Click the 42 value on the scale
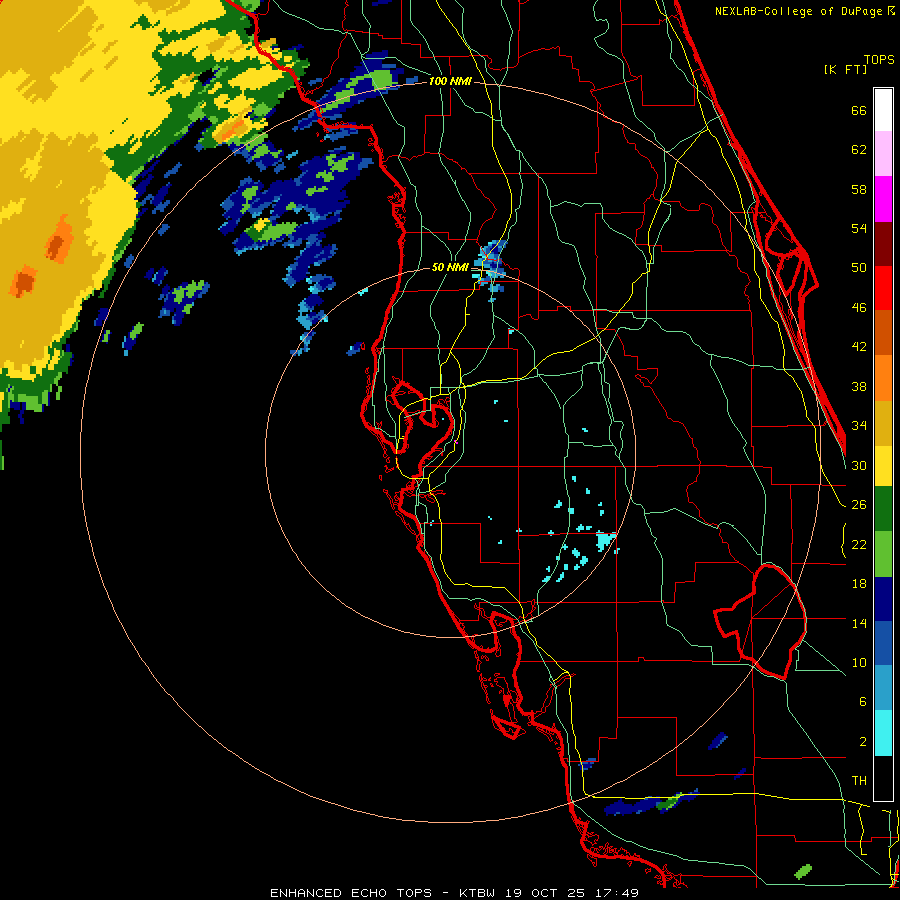The image size is (900, 900). (859, 347)
